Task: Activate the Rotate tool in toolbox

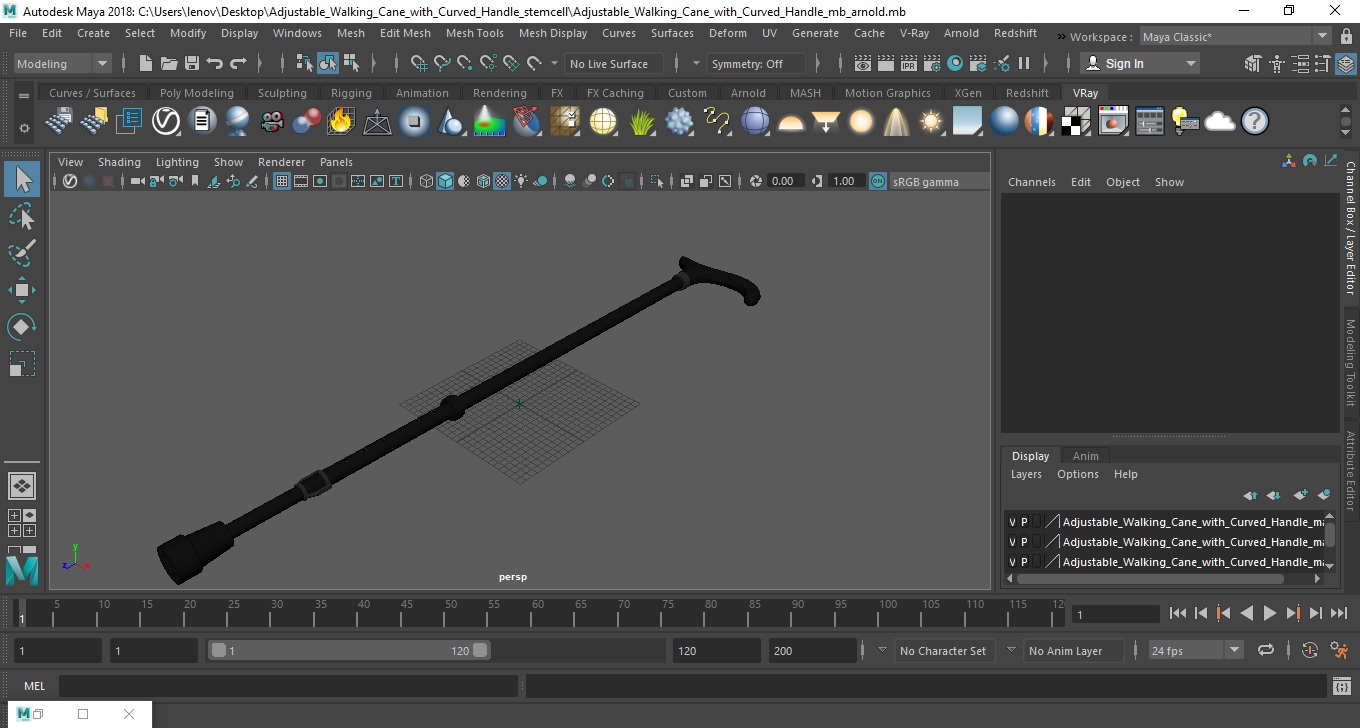Action: click(22, 327)
